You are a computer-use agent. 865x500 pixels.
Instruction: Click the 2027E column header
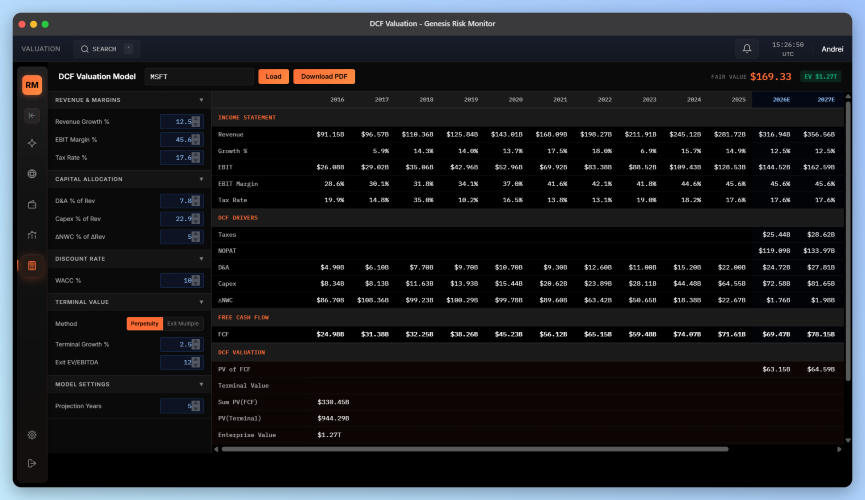pyautogui.click(x=826, y=100)
